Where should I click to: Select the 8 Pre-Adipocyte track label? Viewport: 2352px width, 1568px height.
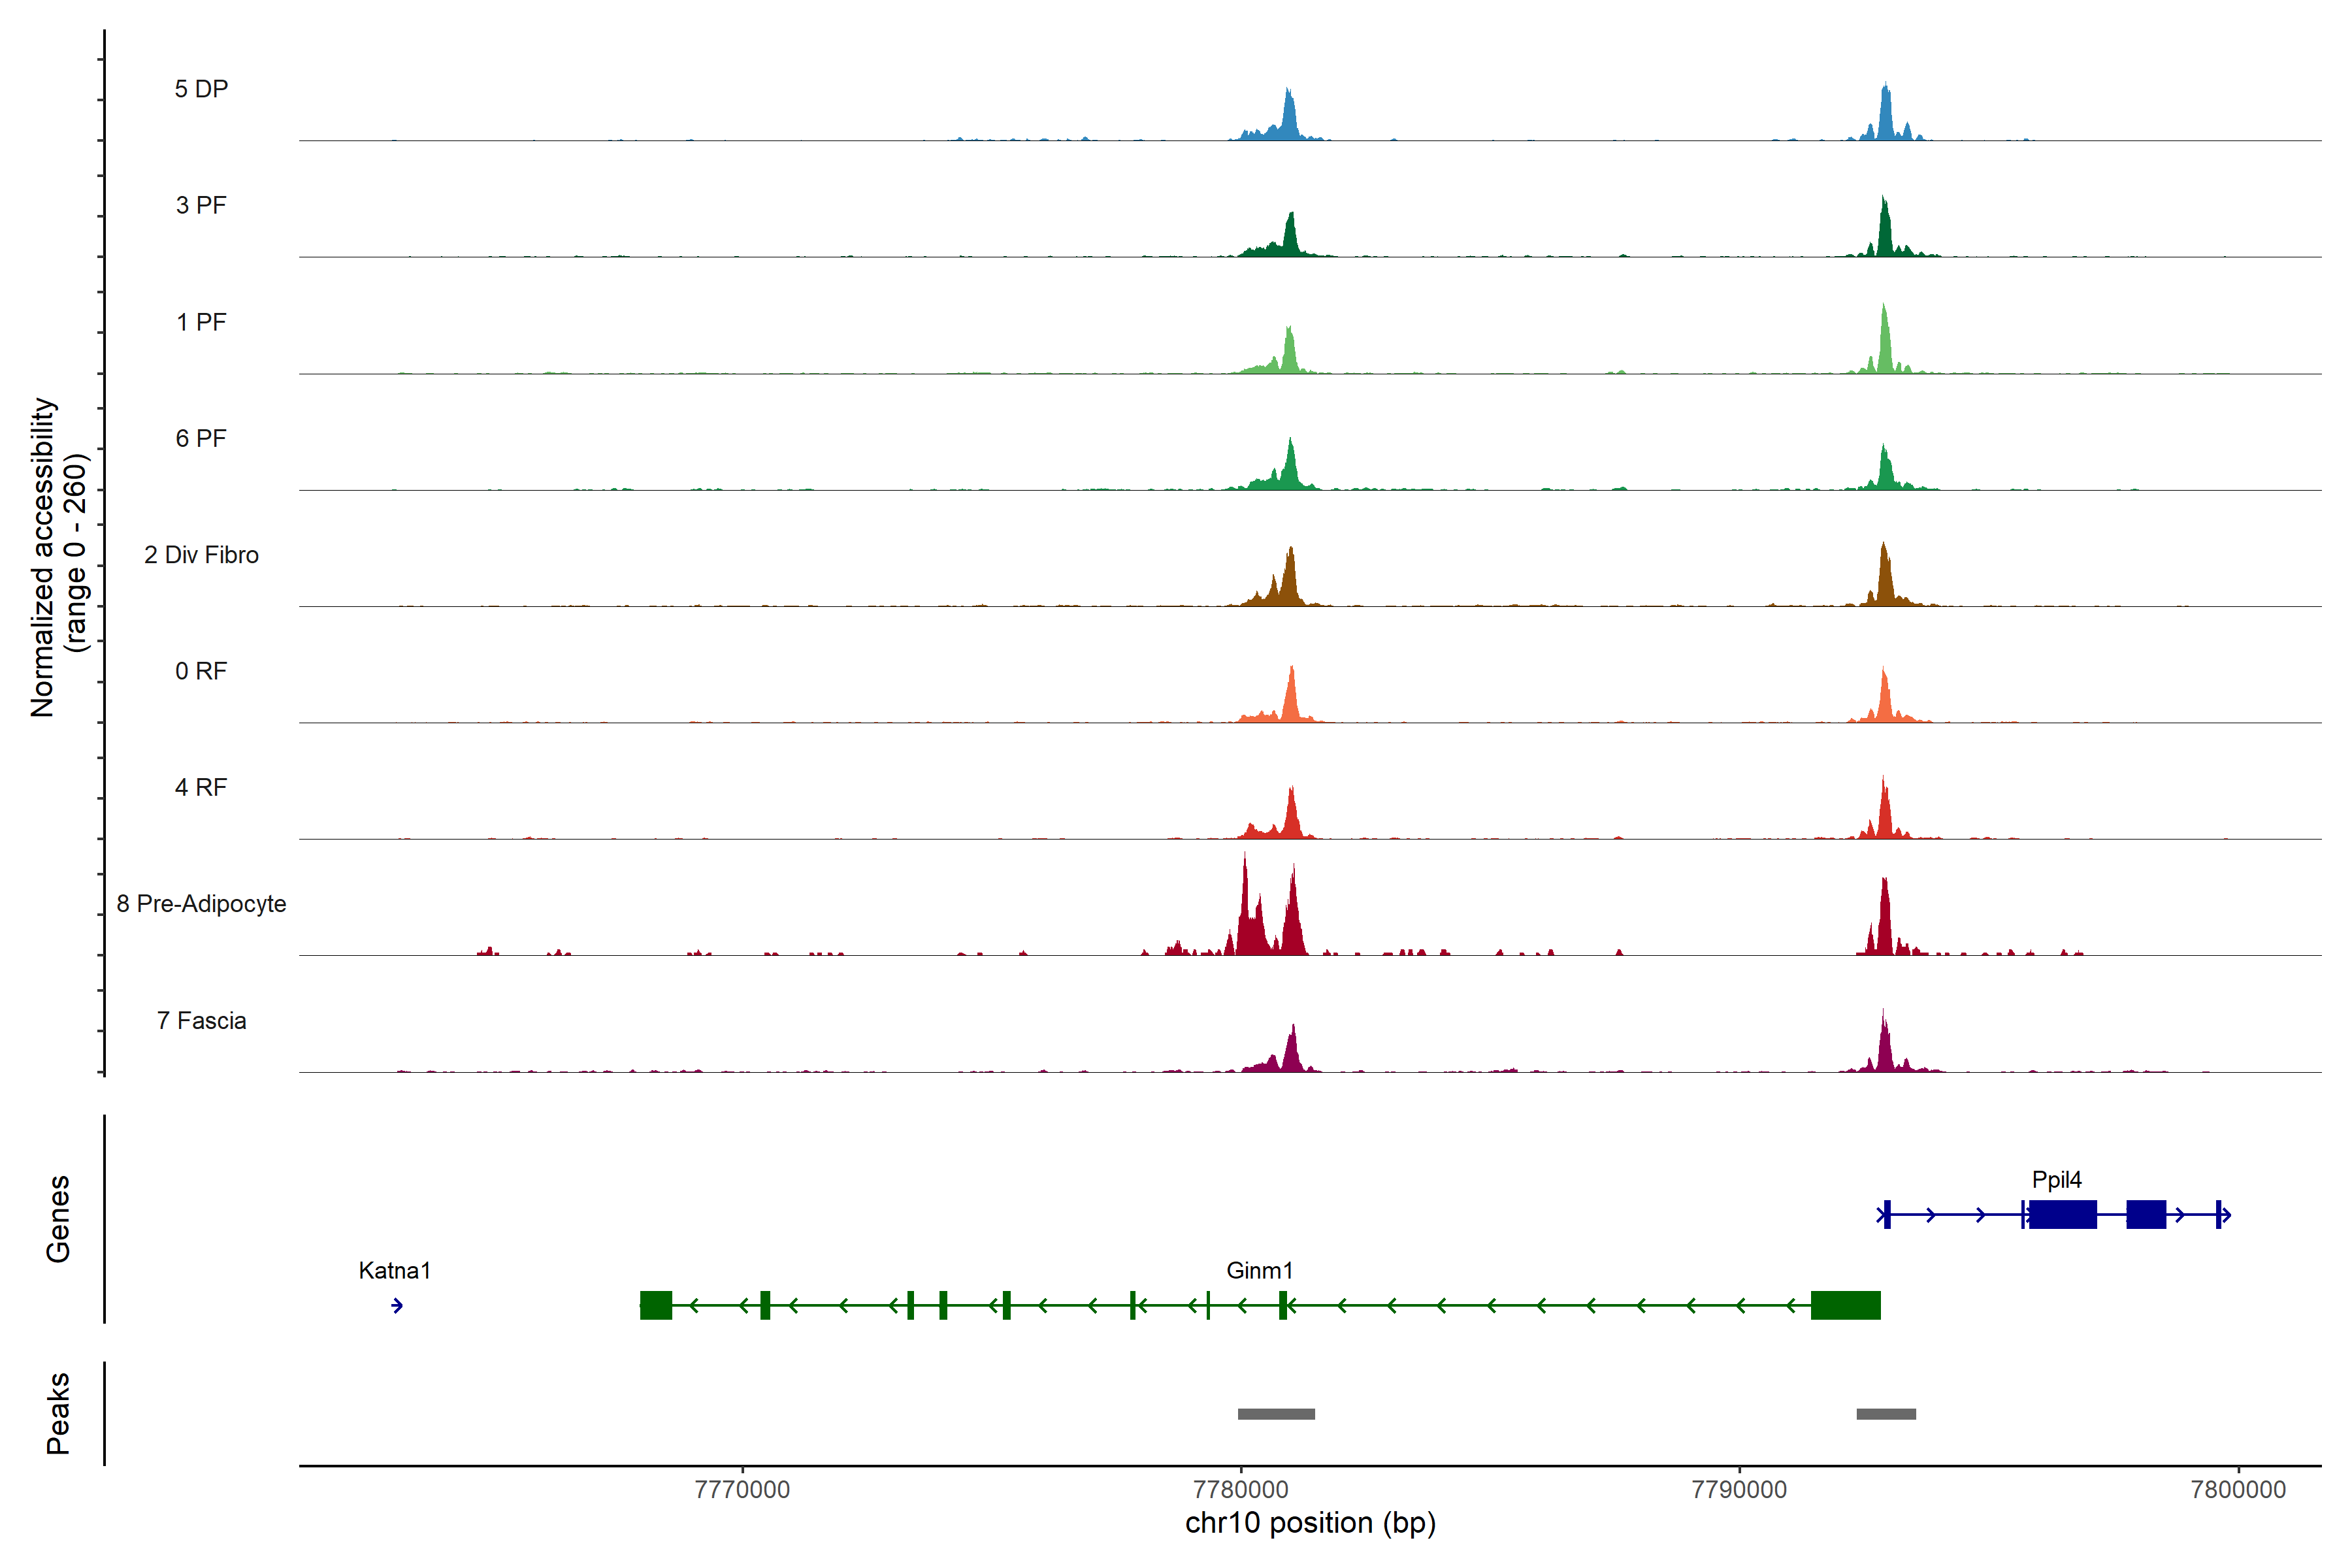(x=201, y=904)
